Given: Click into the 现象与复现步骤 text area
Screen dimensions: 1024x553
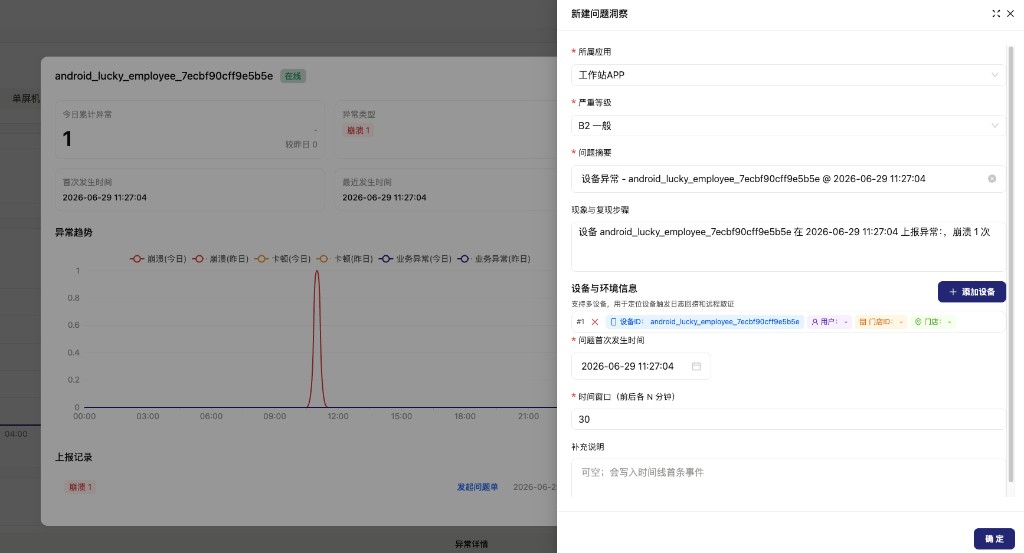Looking at the screenshot, I should point(788,246).
